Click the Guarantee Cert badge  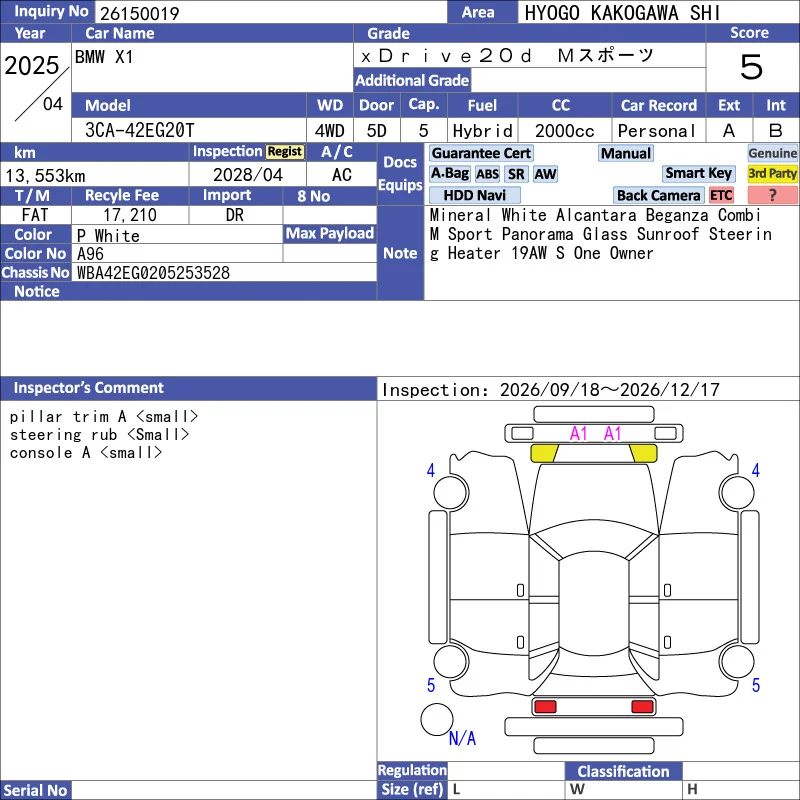[x=481, y=153]
